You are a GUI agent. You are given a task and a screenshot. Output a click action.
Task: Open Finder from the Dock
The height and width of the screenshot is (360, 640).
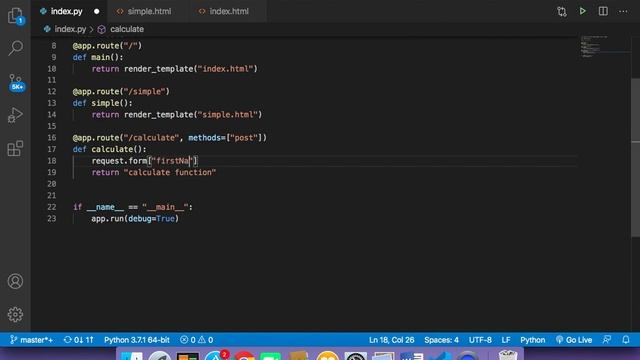coord(132,356)
